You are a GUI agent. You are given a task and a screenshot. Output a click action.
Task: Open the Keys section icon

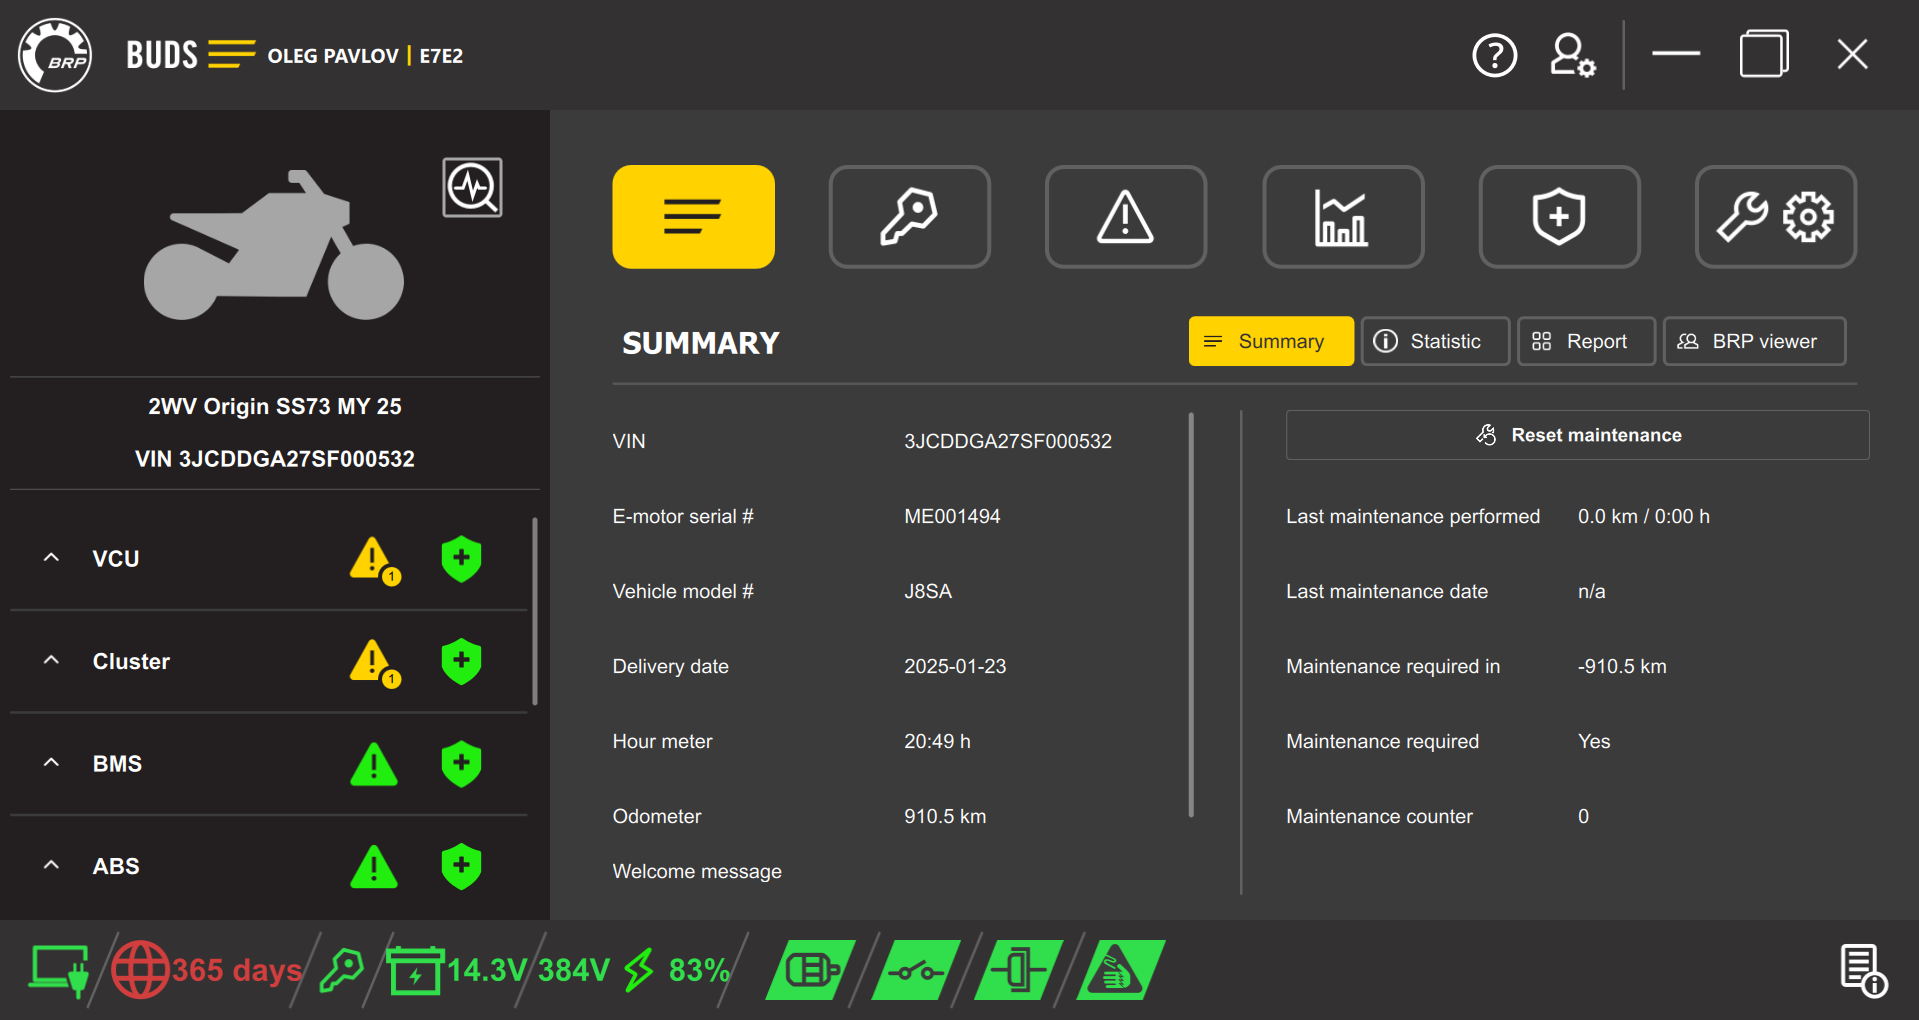tap(909, 216)
